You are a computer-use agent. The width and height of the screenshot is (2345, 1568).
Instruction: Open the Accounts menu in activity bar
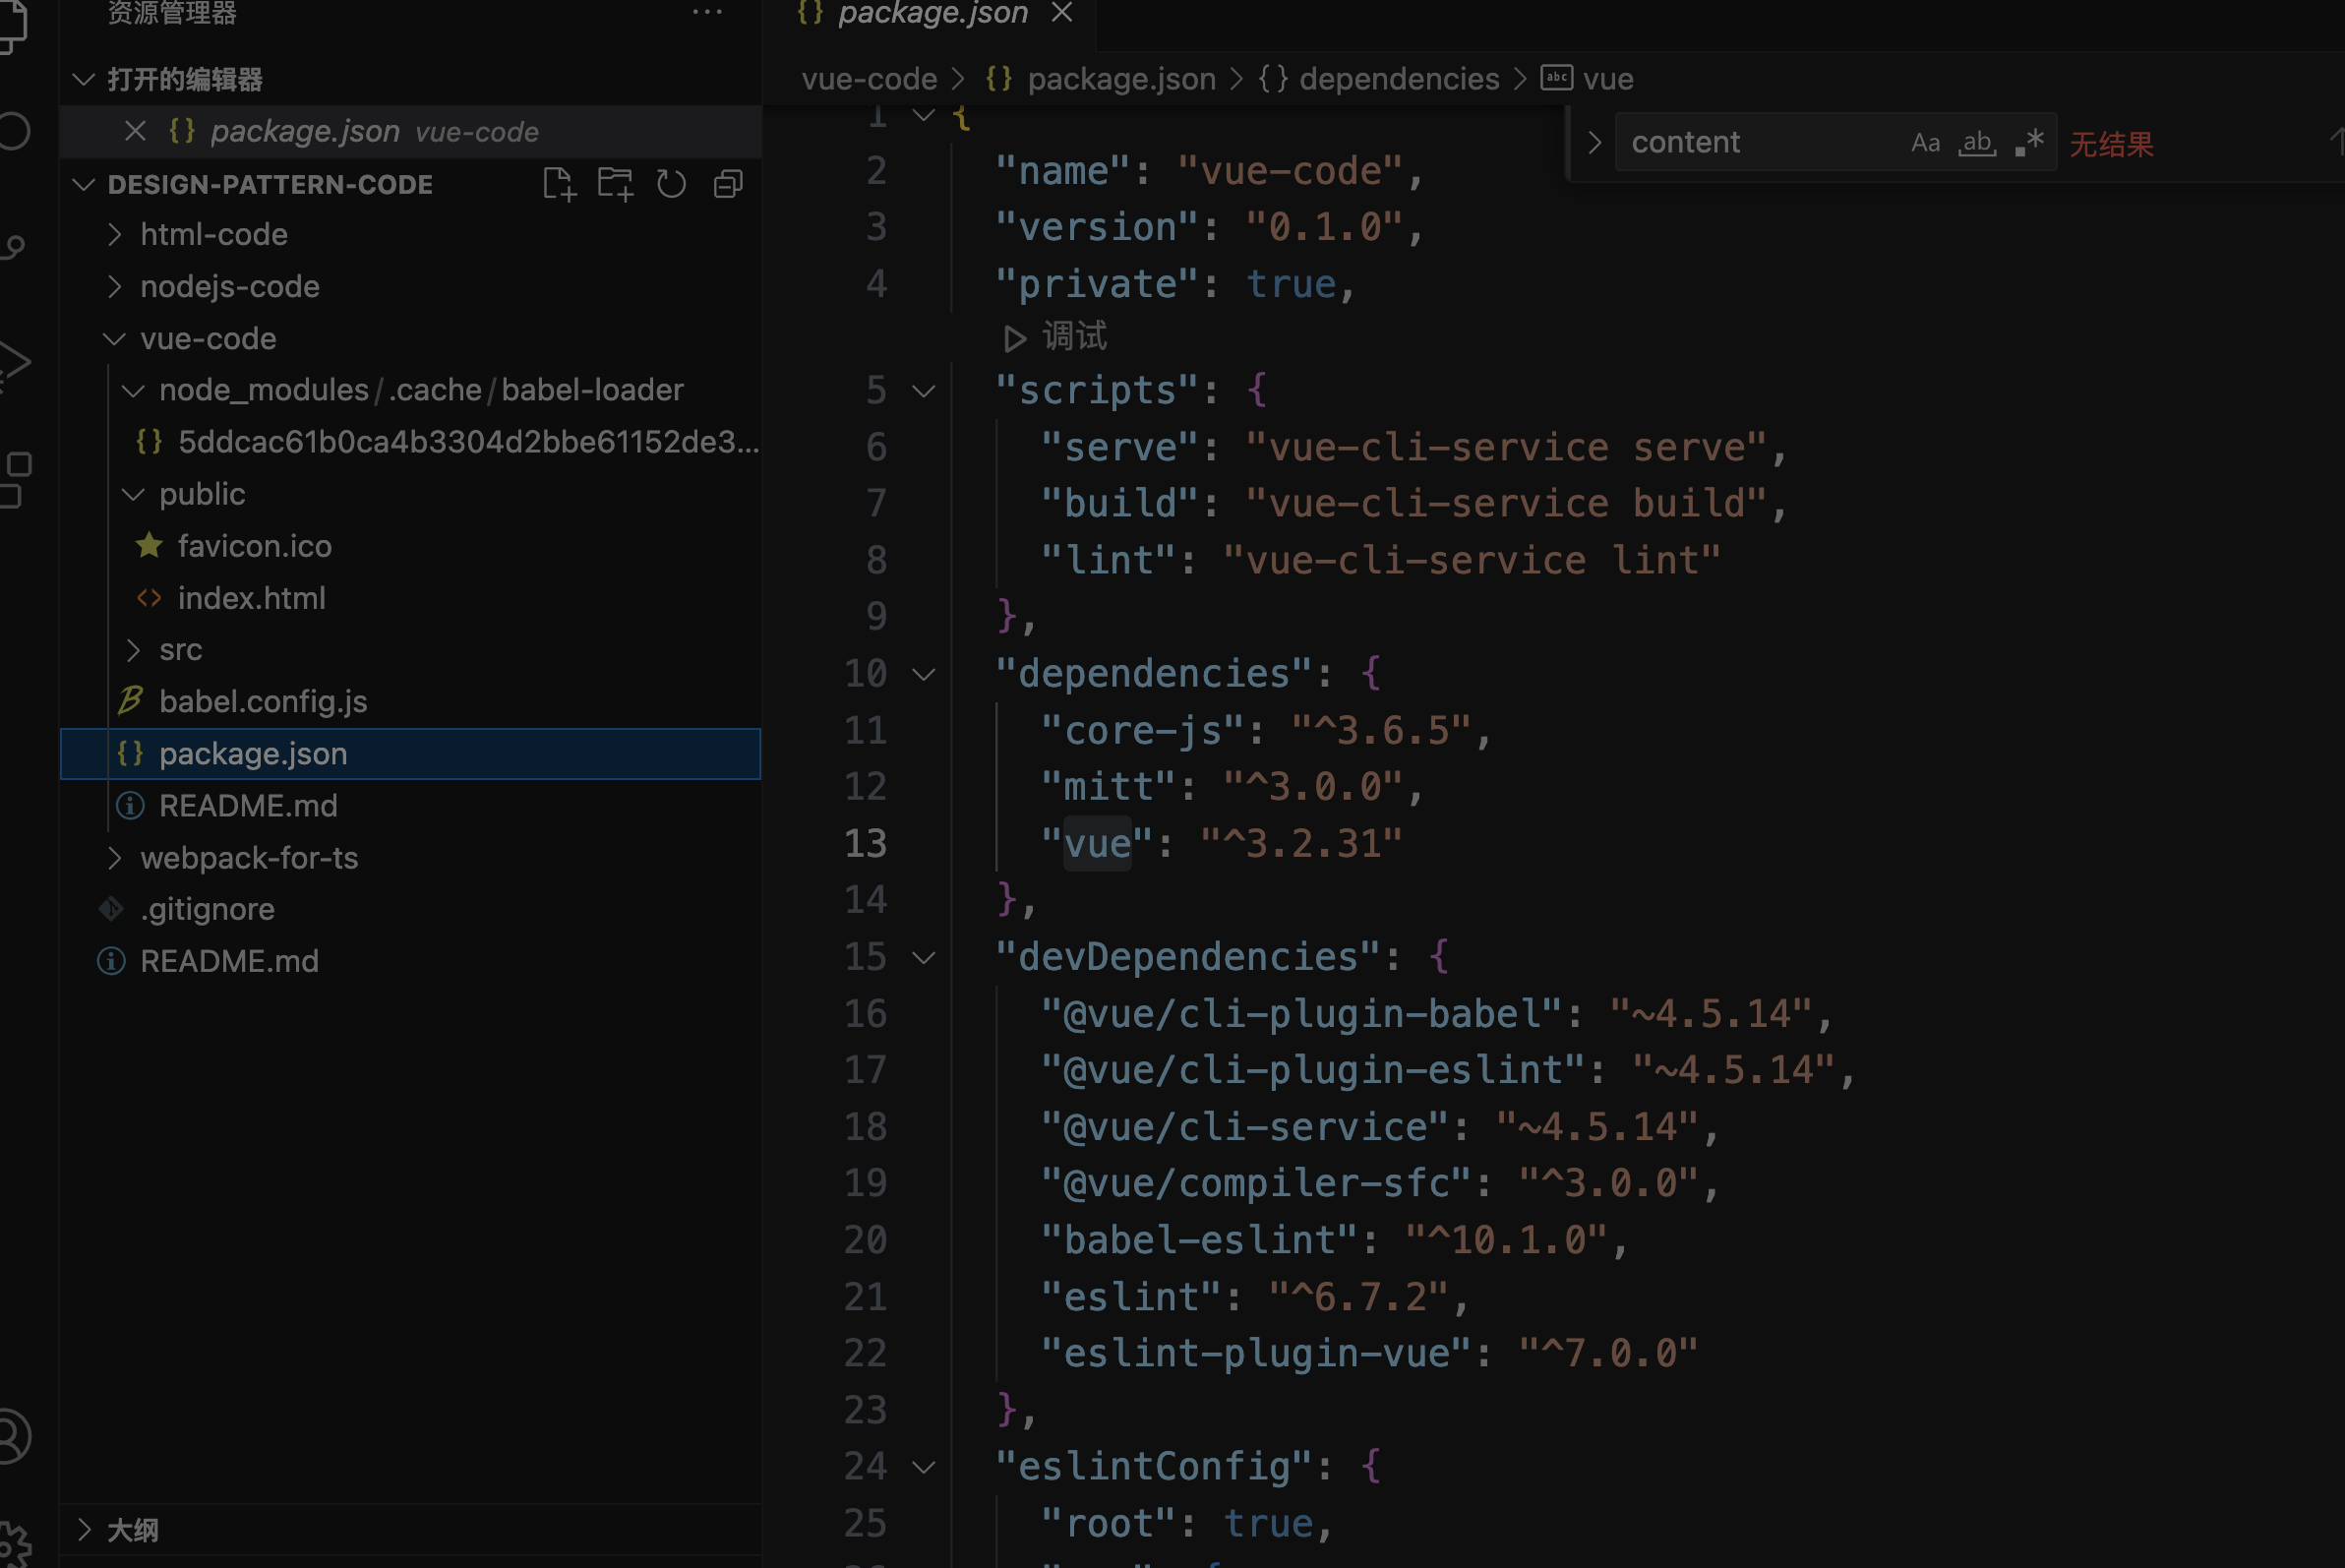click(14, 1436)
